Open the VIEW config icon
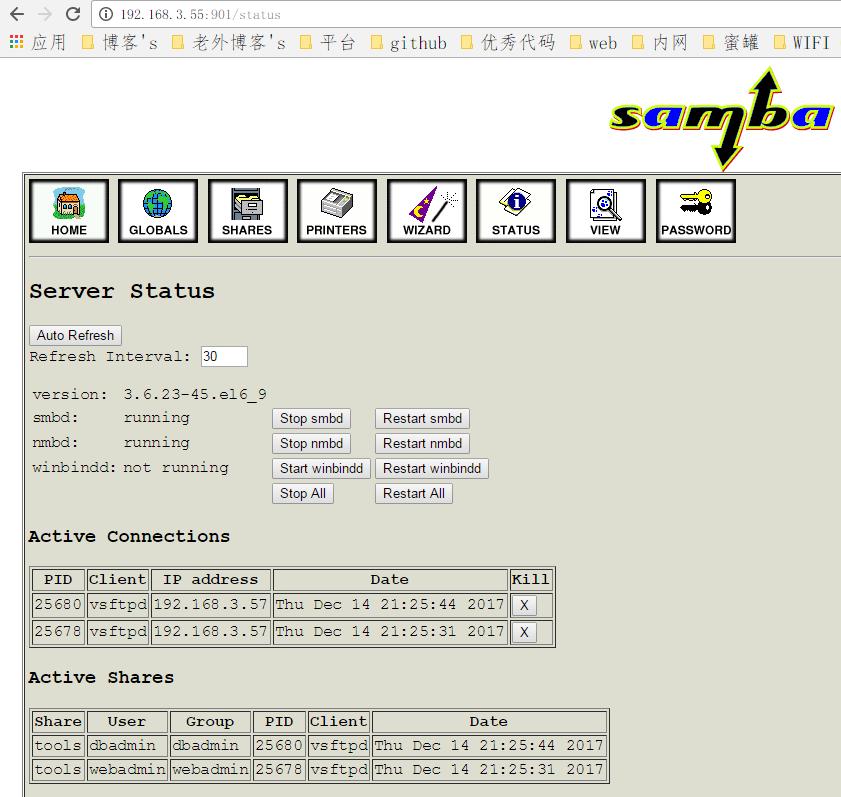Viewport: 841px width, 797px height. tap(605, 211)
